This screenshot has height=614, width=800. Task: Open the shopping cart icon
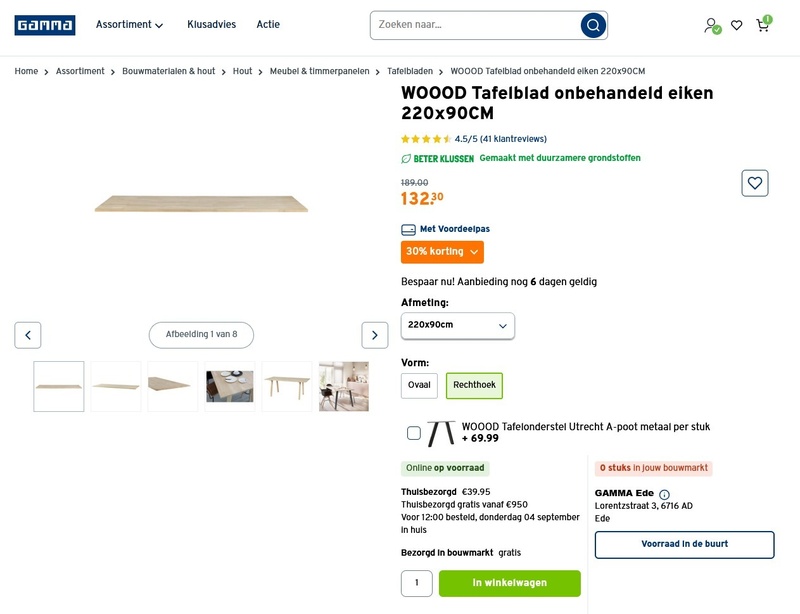(763, 25)
